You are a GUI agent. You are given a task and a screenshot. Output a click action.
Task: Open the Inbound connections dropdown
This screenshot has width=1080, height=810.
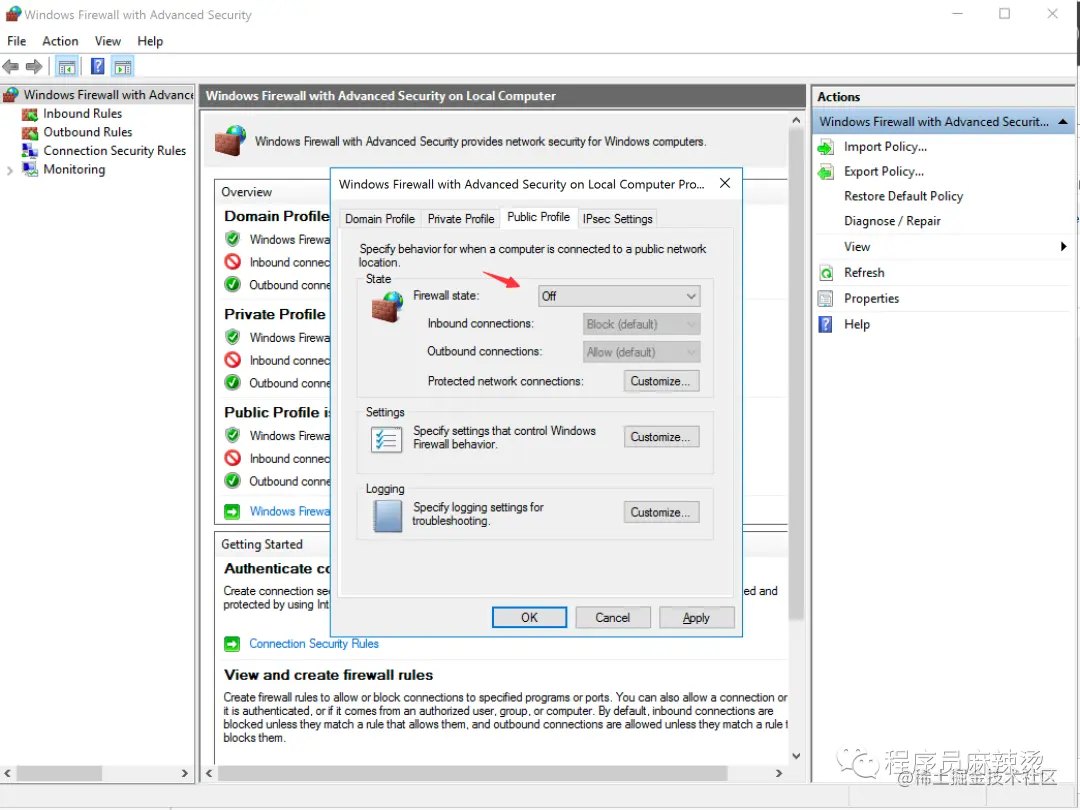tap(641, 324)
